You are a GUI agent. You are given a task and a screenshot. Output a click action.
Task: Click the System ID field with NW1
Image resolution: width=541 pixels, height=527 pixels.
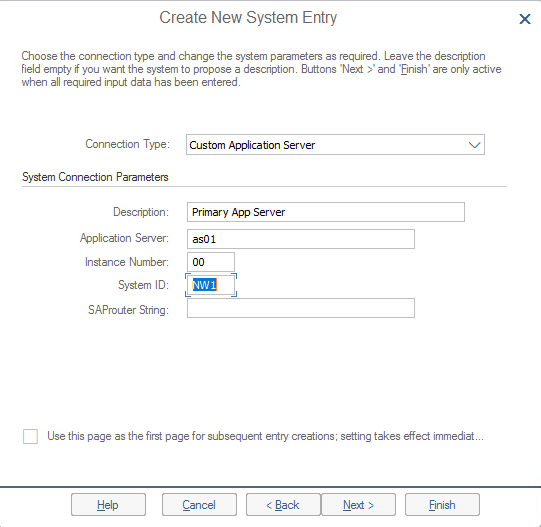pyautogui.click(x=211, y=285)
